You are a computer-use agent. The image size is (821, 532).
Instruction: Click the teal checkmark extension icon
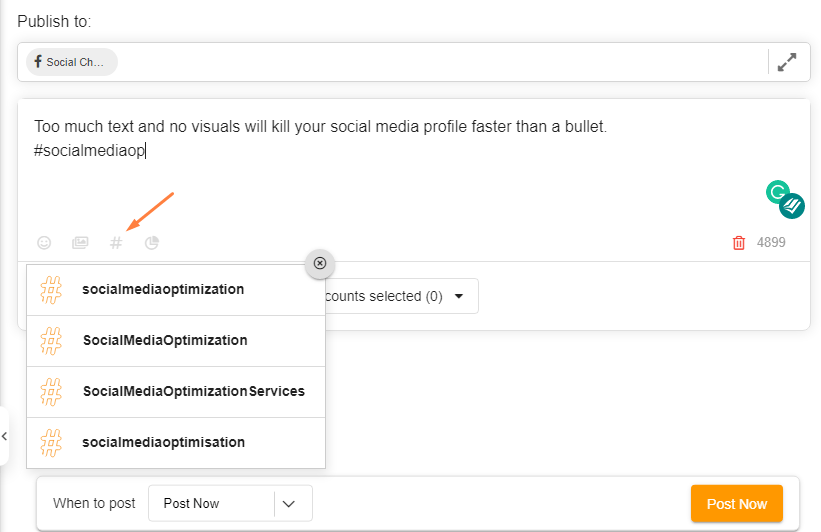coord(792,206)
